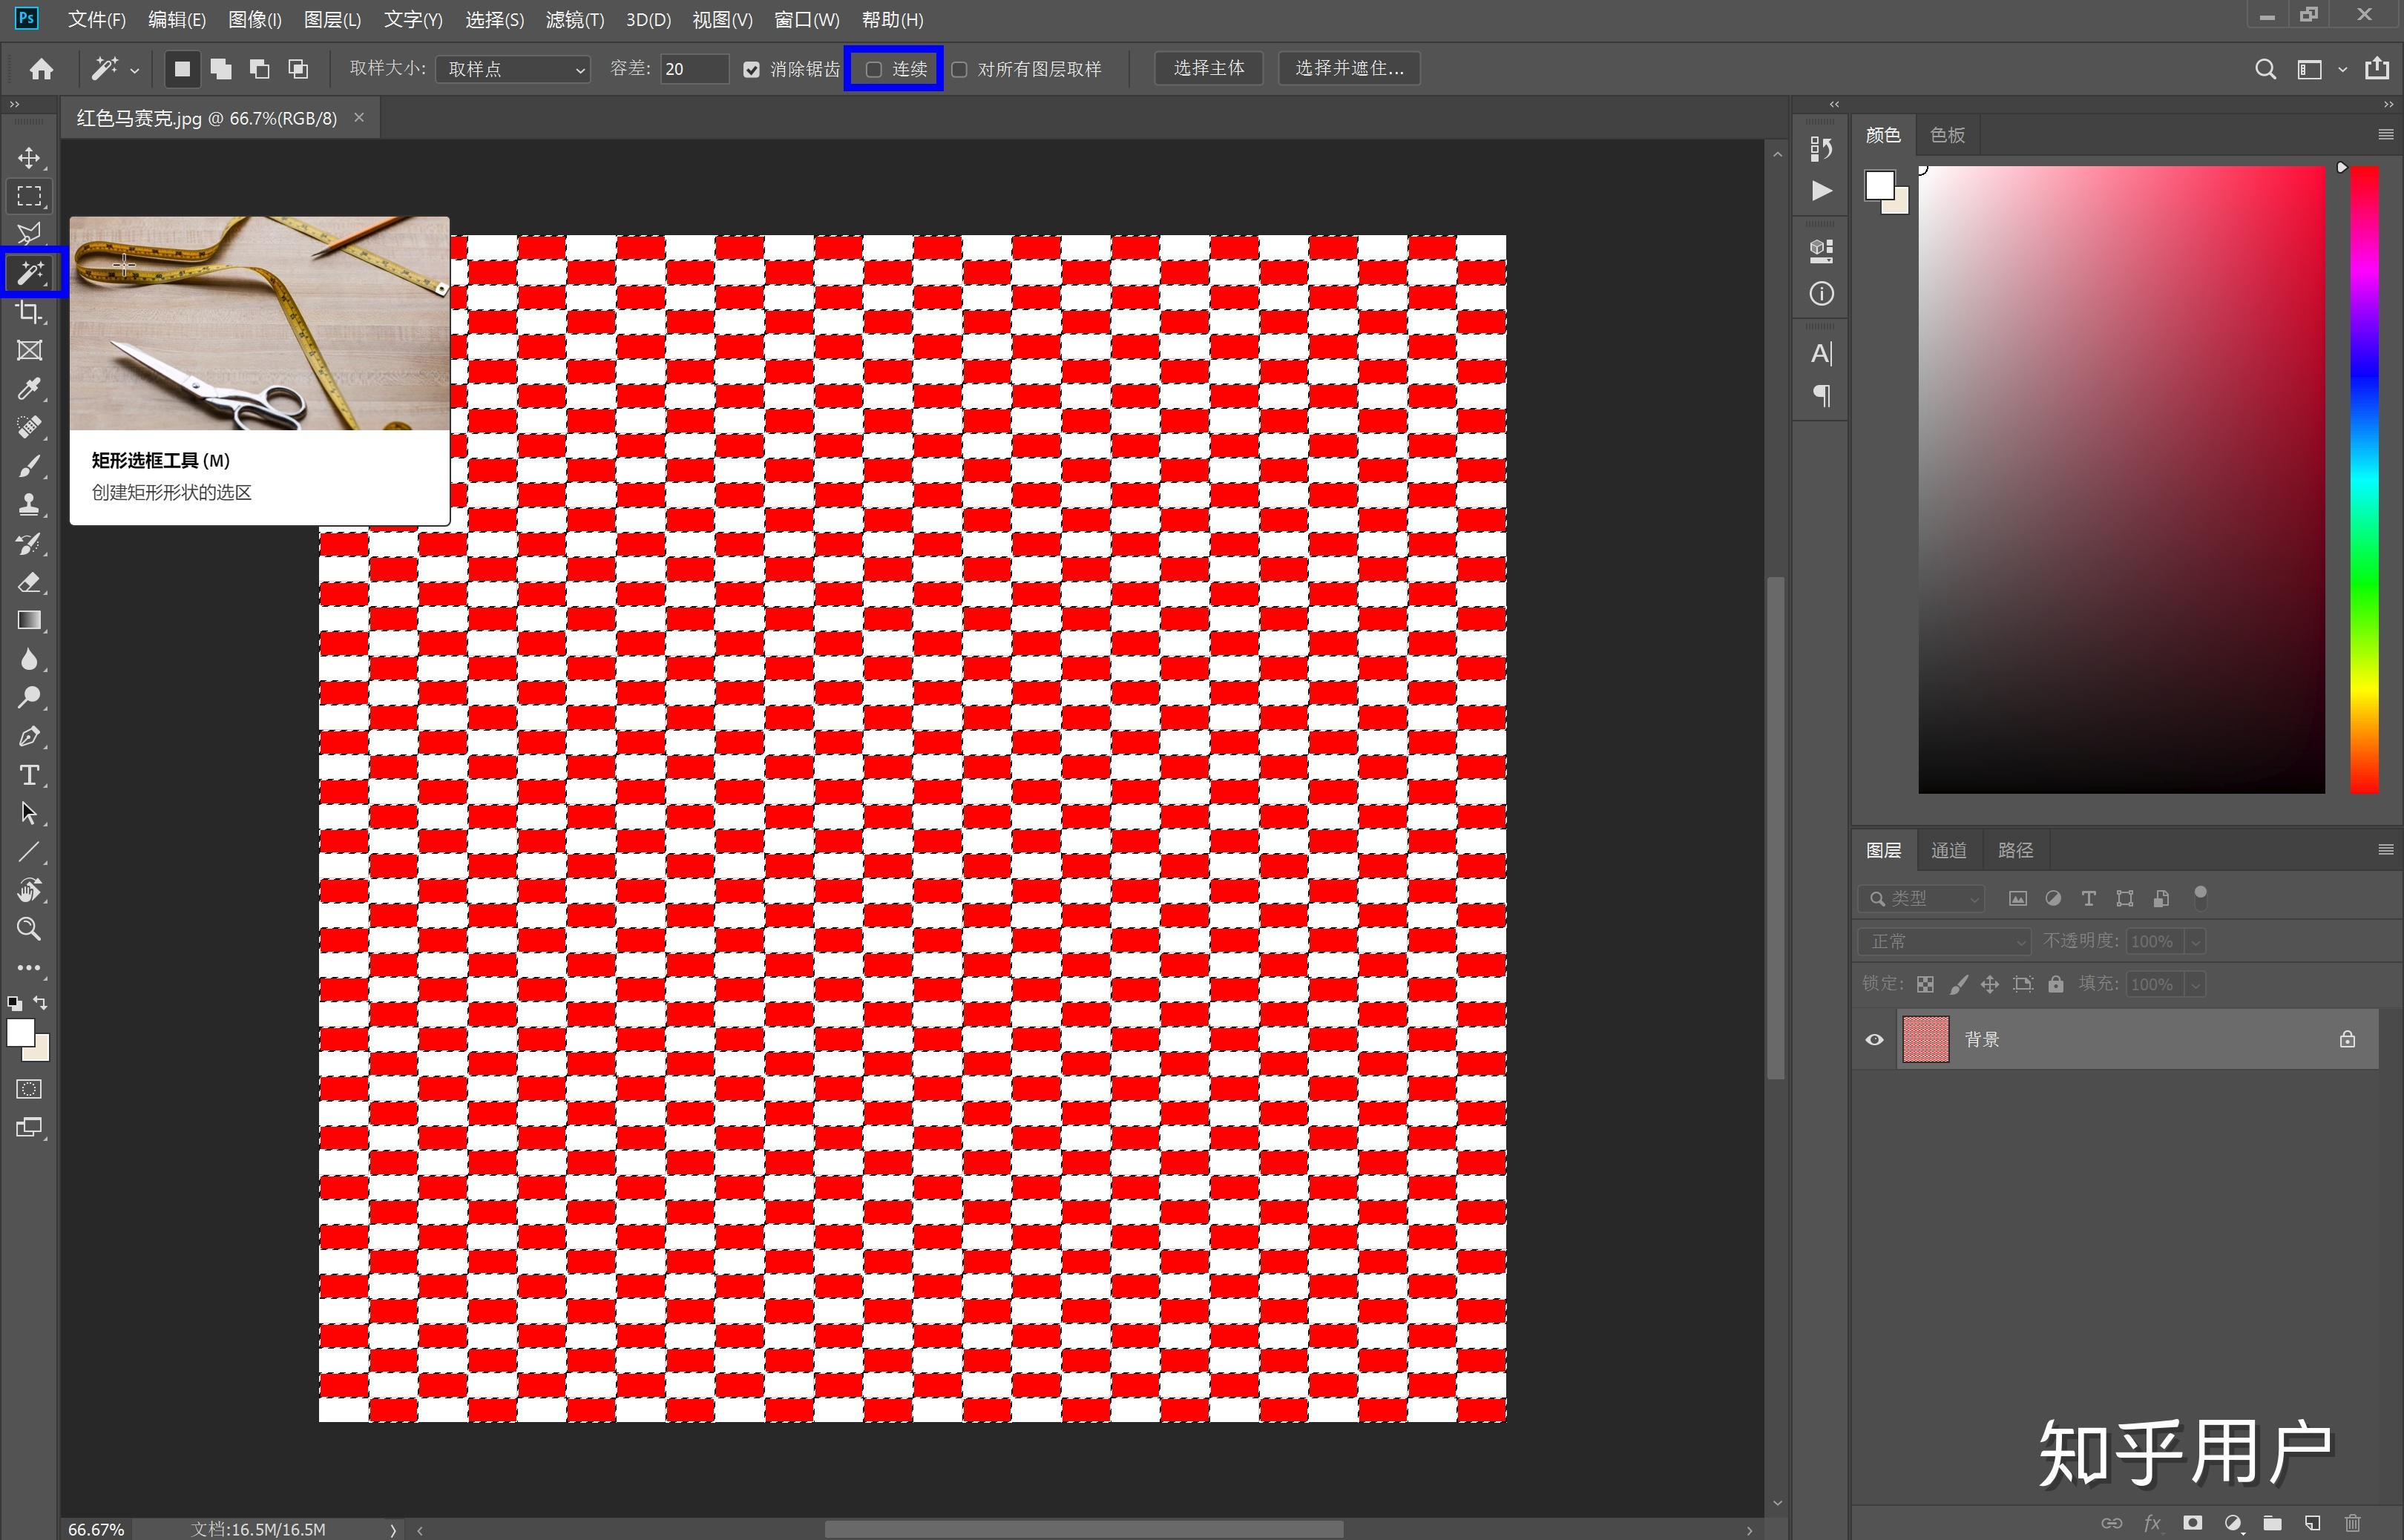Open the 不透明度 opacity slider arrow
The height and width of the screenshot is (1540, 2404).
tap(2196, 941)
